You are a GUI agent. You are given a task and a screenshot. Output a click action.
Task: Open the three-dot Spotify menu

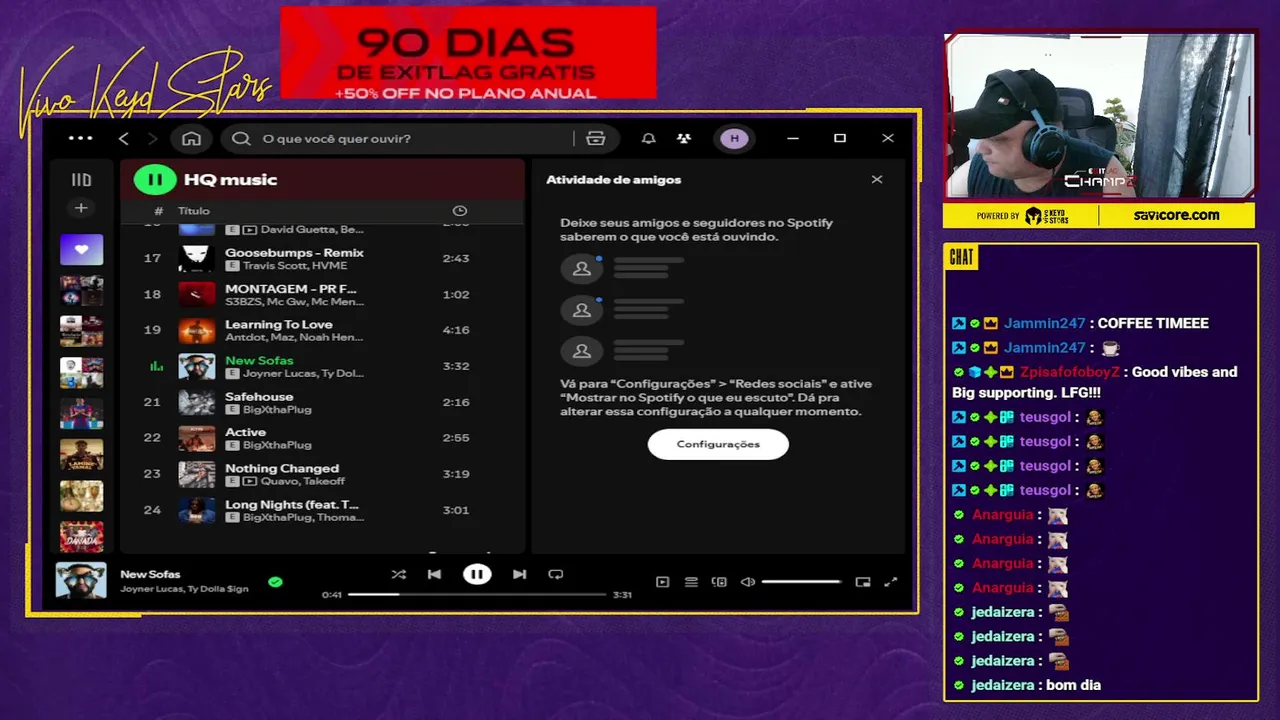click(x=80, y=138)
